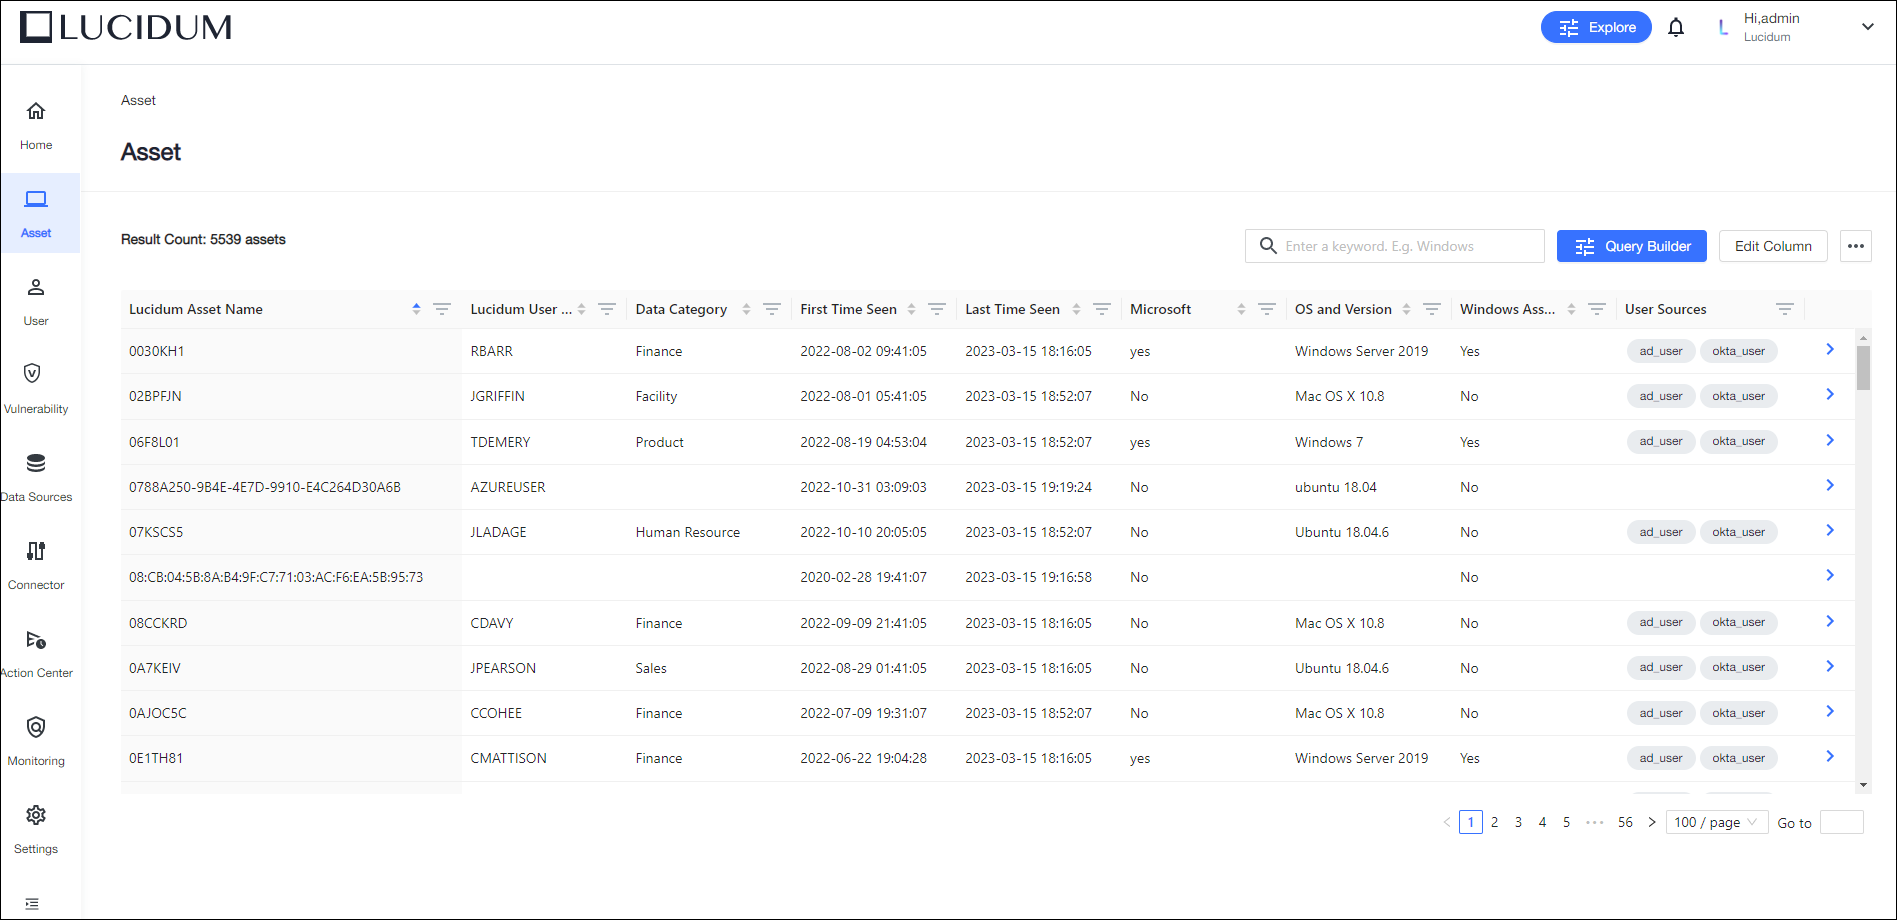Jump forward via pagination ellipsis

(x=1594, y=822)
